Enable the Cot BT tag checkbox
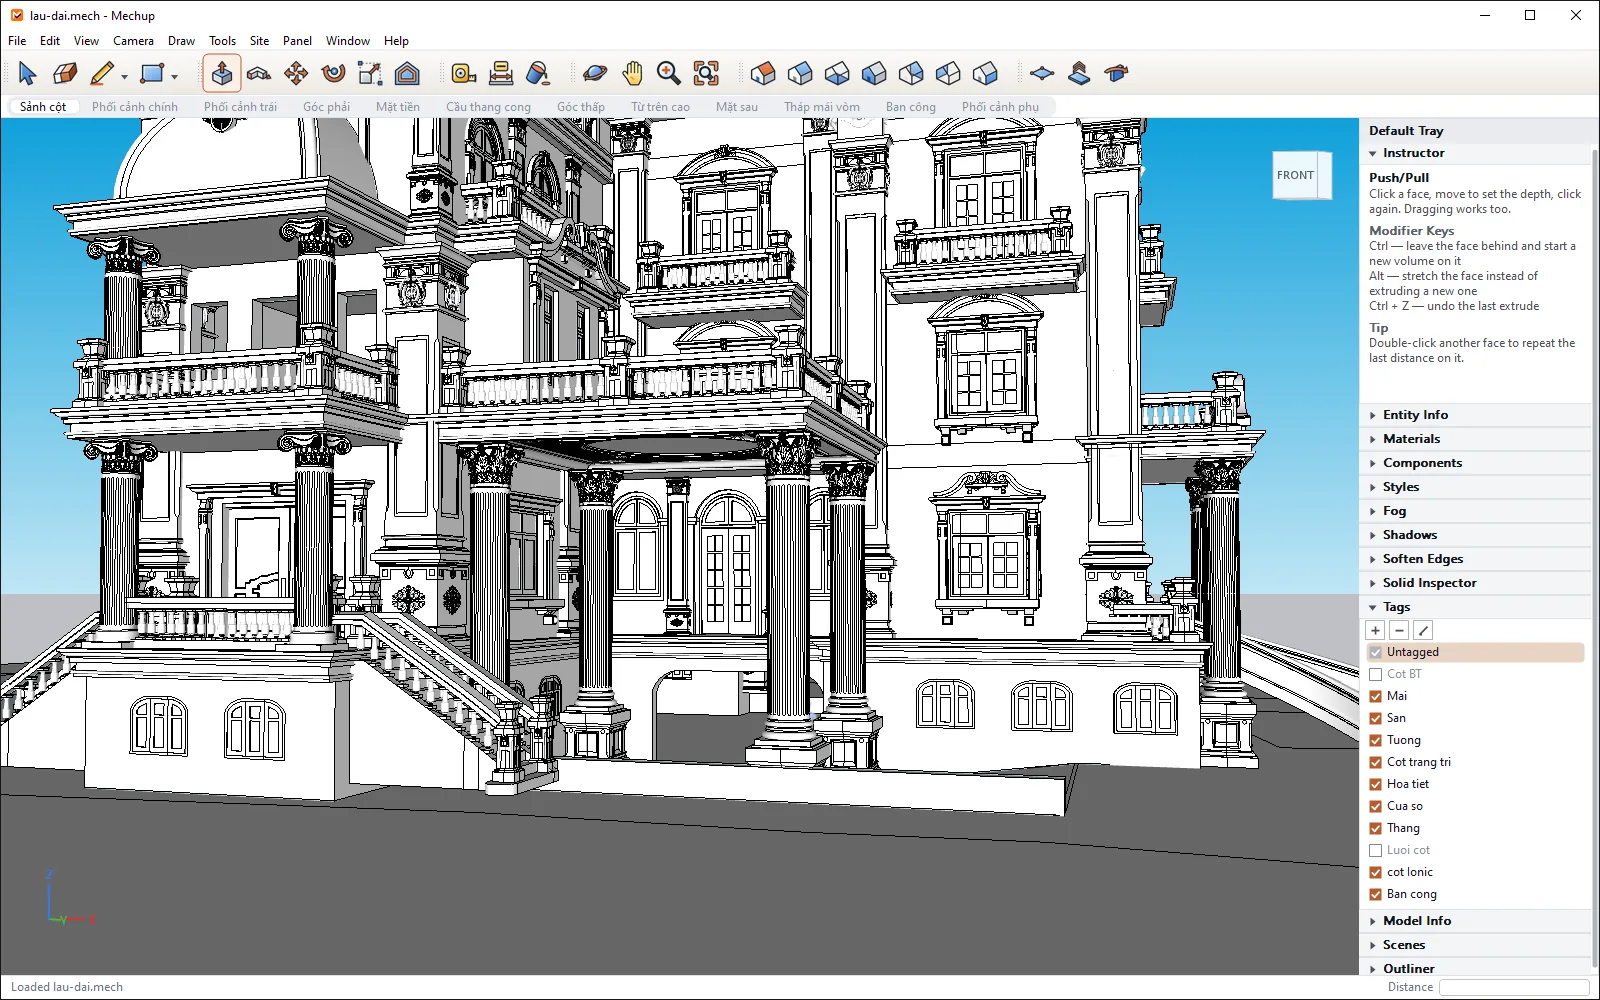1600x1000 pixels. click(1376, 674)
